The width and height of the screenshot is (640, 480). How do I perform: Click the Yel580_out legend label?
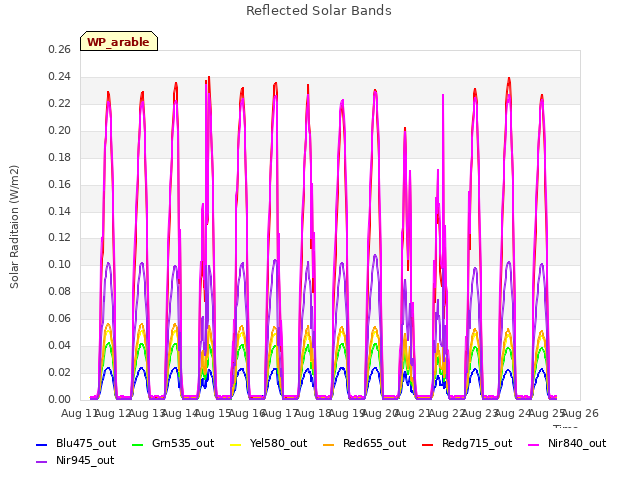[278, 443]
